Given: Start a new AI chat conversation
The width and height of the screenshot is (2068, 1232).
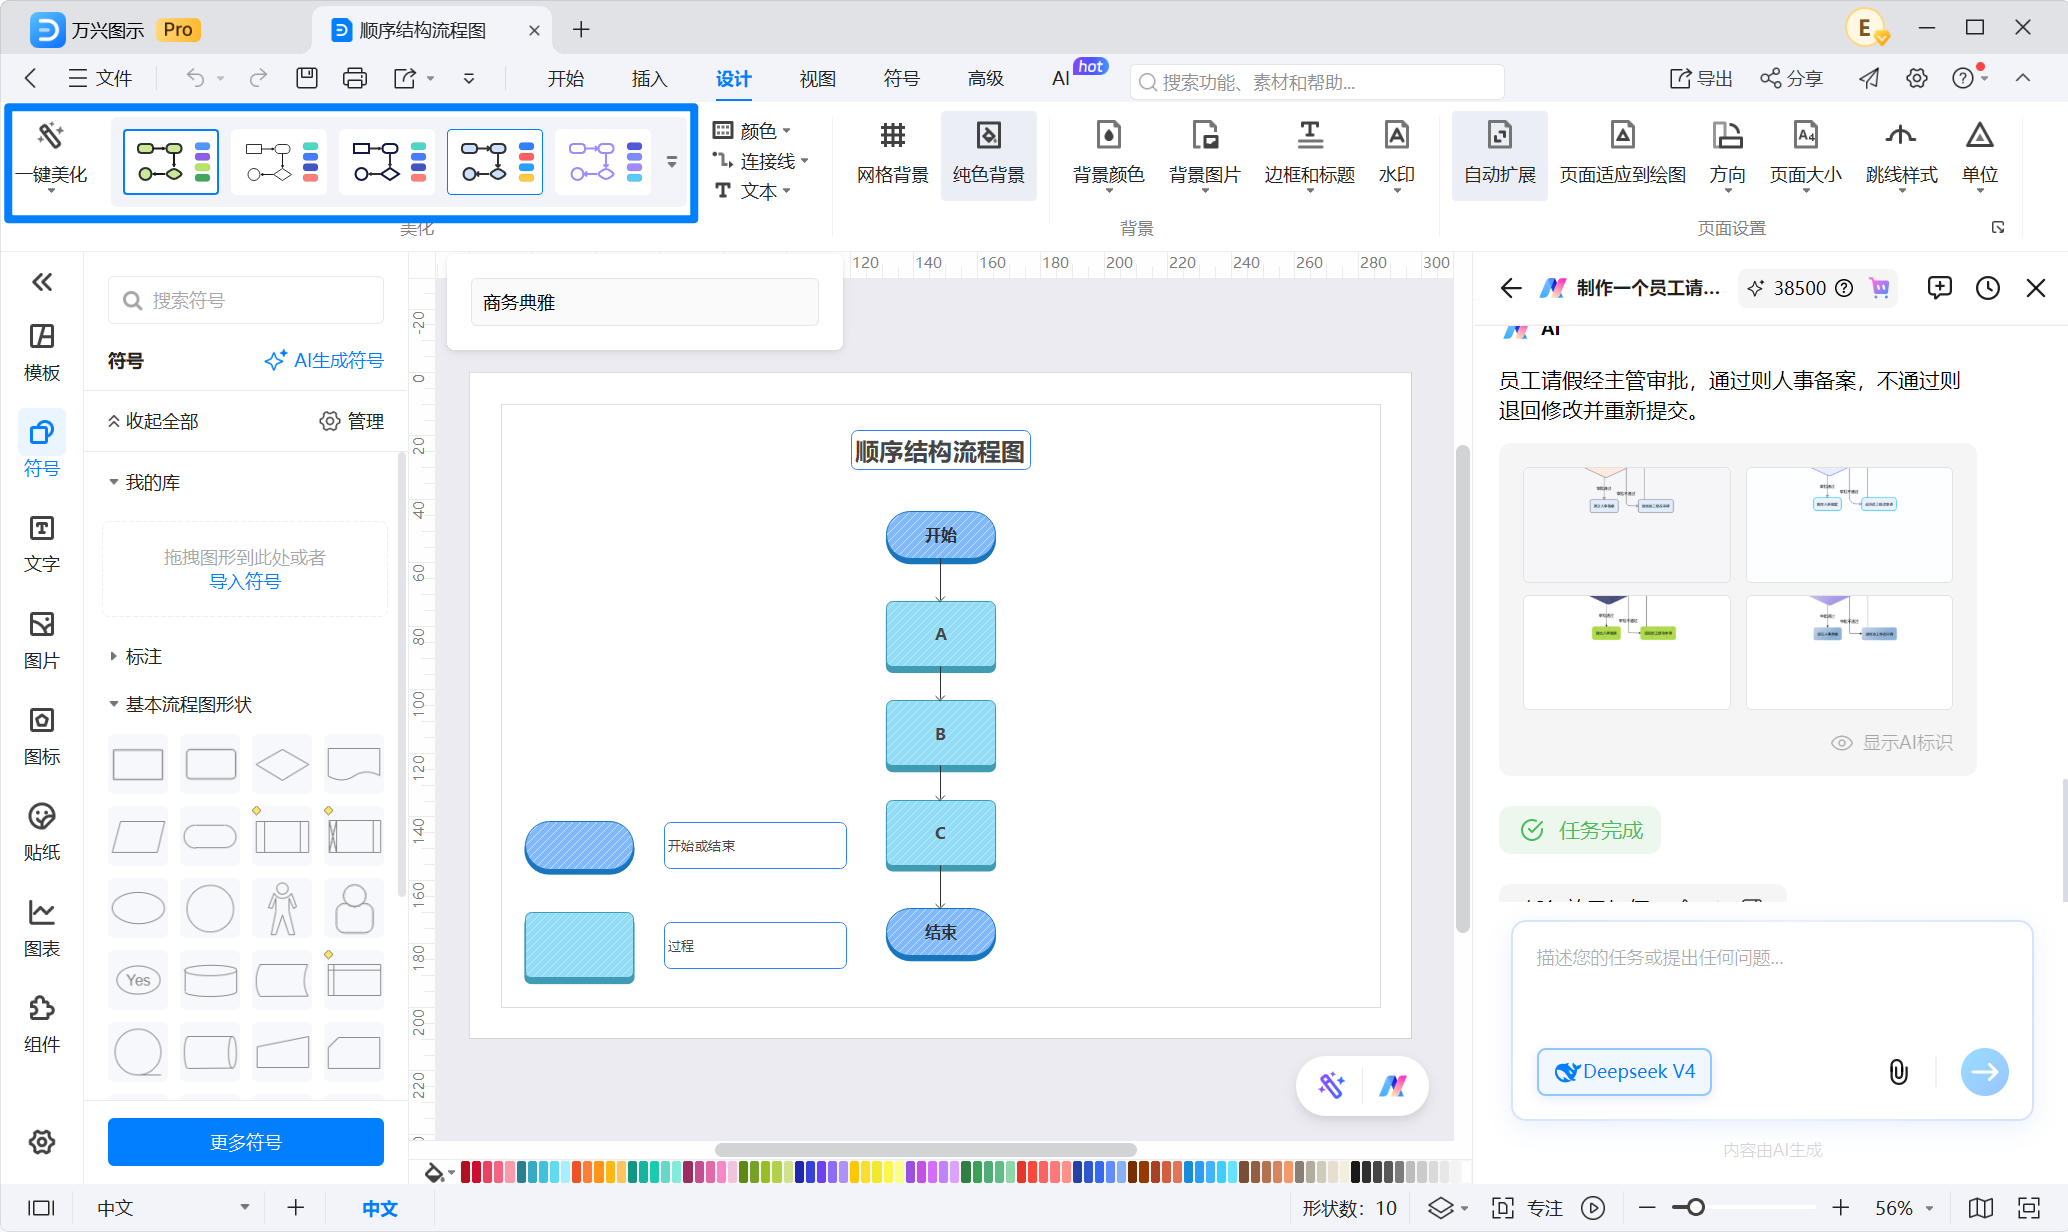Looking at the screenshot, I should [x=1939, y=288].
